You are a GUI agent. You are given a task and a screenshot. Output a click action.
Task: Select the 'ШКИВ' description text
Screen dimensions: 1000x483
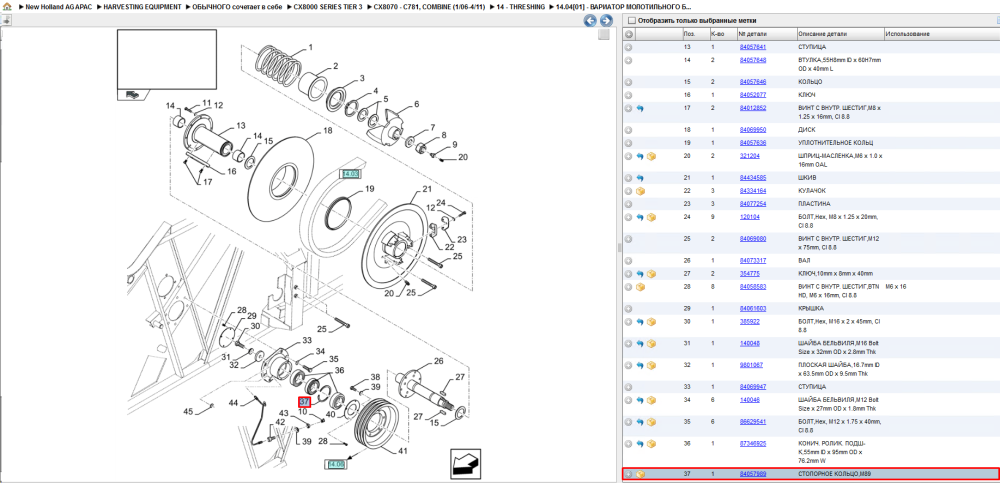(806, 178)
